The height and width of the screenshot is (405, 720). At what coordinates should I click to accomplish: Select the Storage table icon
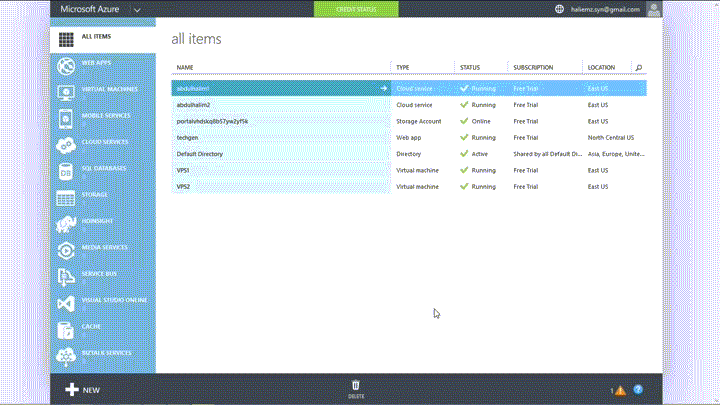tap(66, 198)
